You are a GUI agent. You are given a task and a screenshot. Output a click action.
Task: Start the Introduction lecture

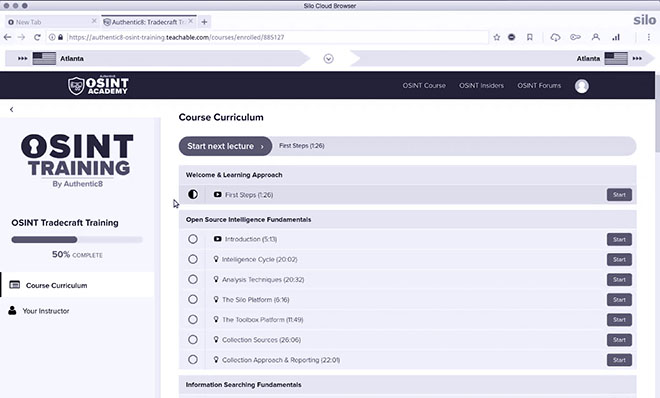(x=619, y=239)
